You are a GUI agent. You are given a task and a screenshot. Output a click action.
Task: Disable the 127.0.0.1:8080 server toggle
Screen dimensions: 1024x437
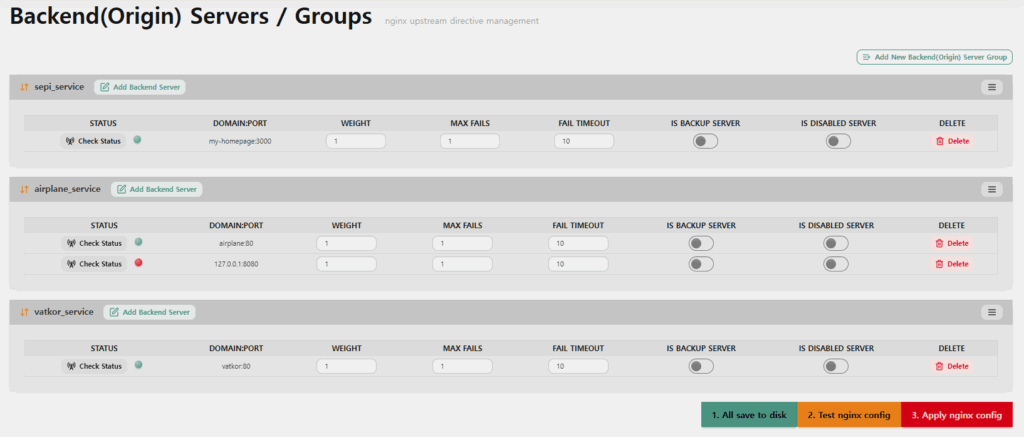coord(836,264)
